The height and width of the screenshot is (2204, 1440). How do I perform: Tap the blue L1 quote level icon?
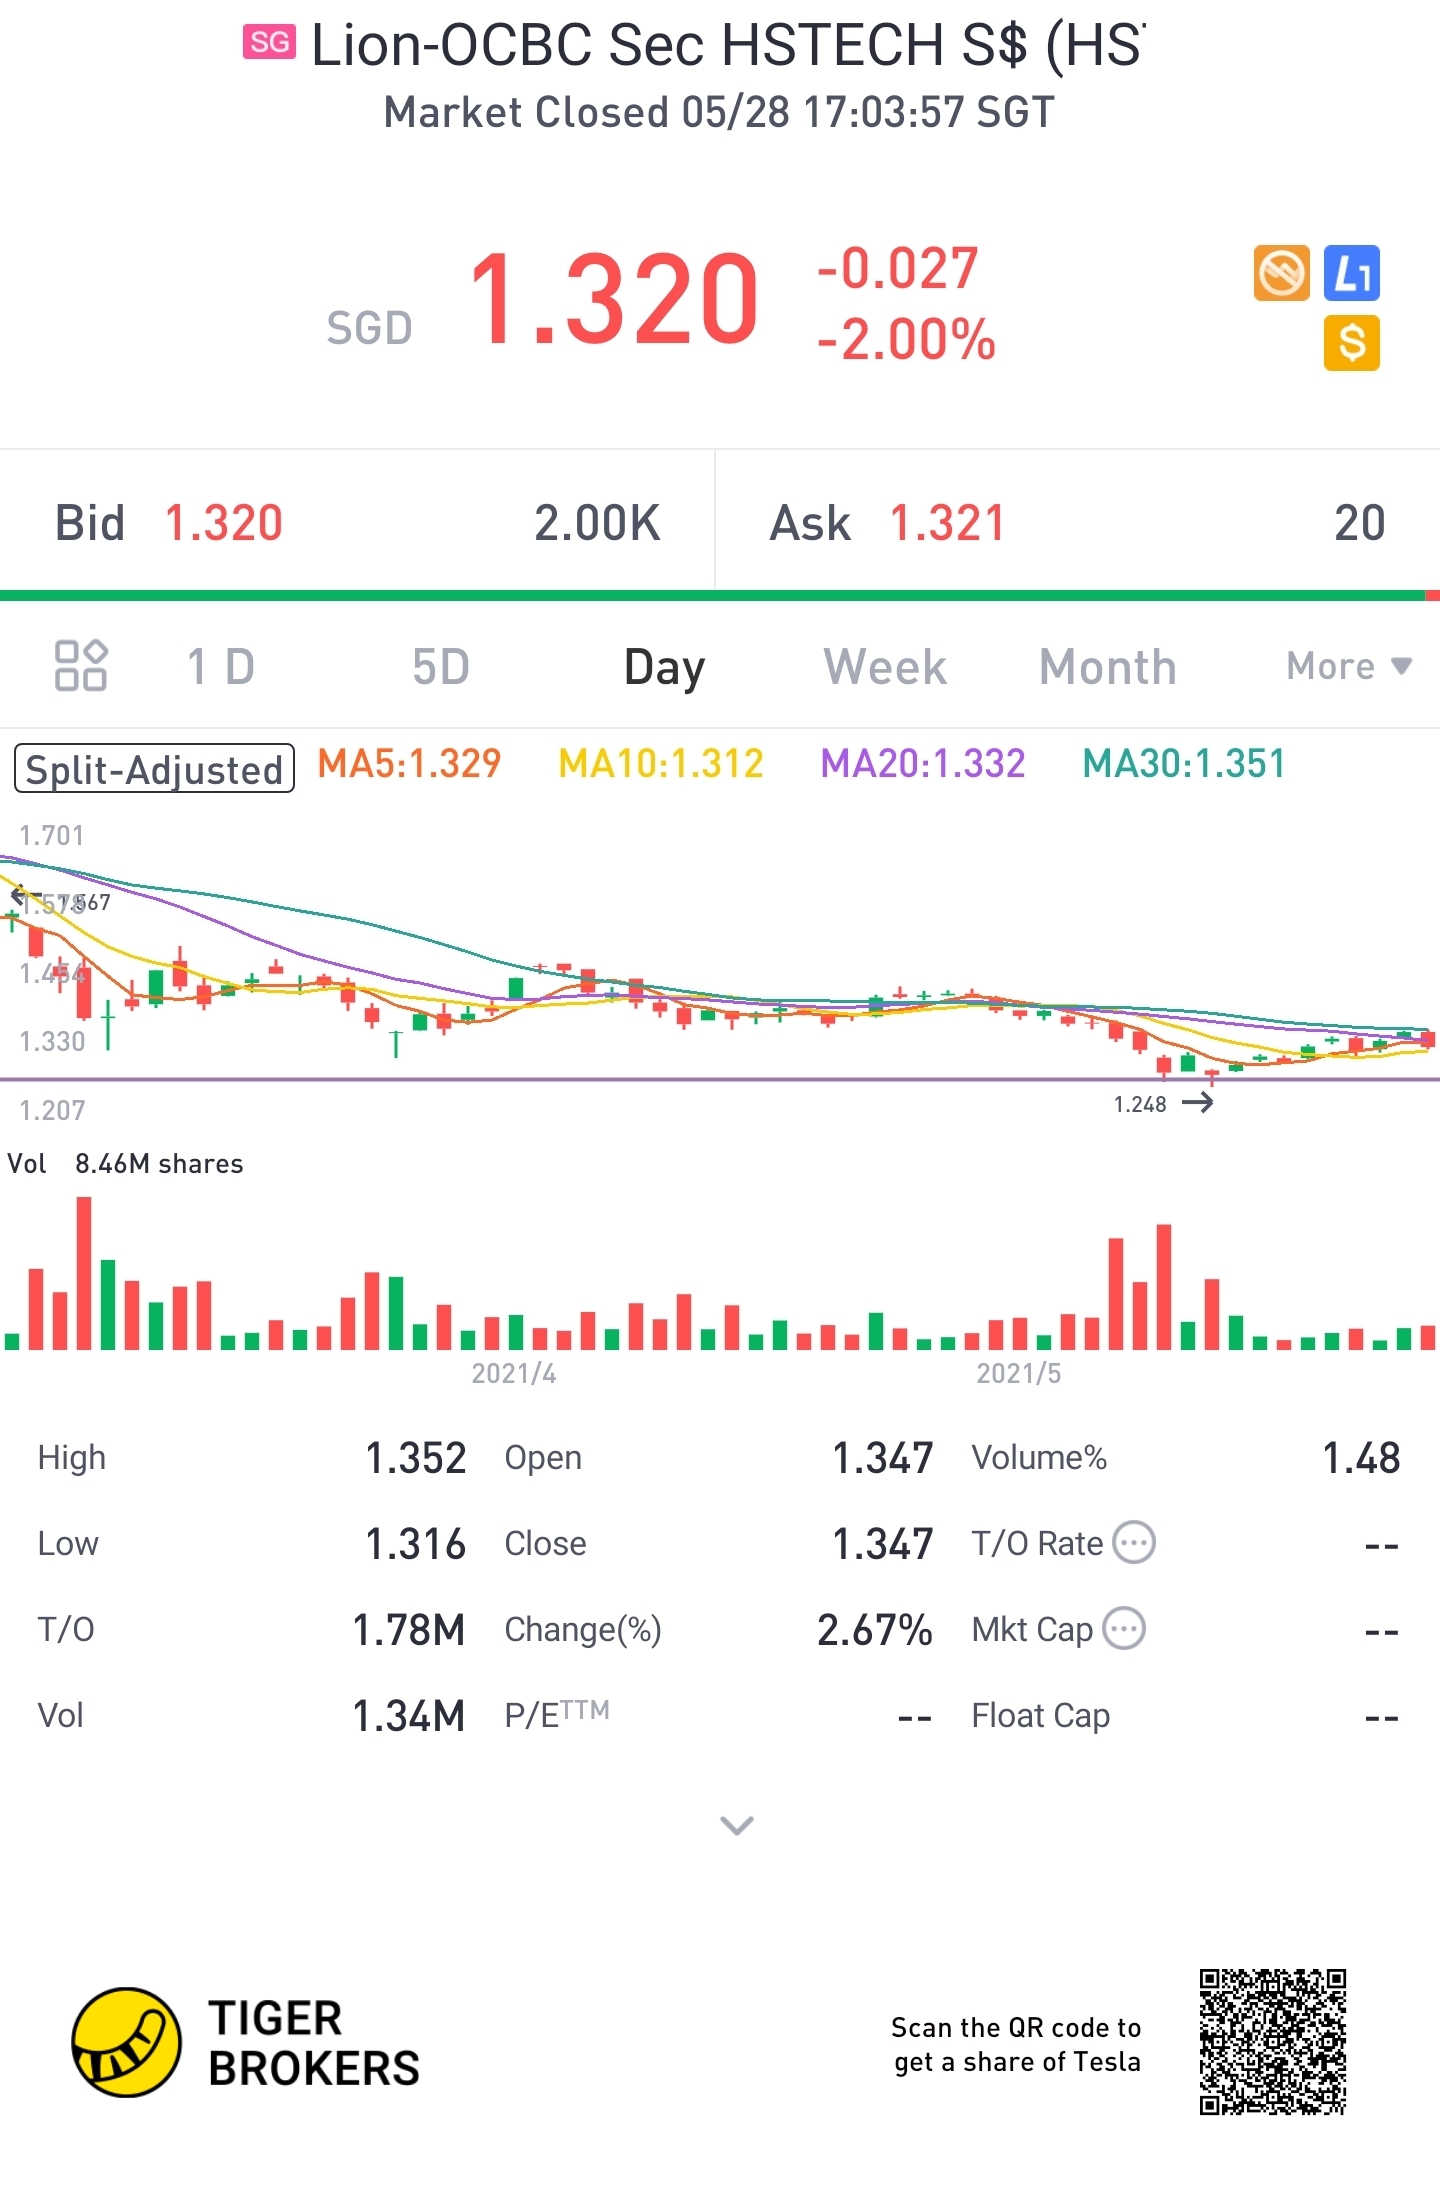1352,273
